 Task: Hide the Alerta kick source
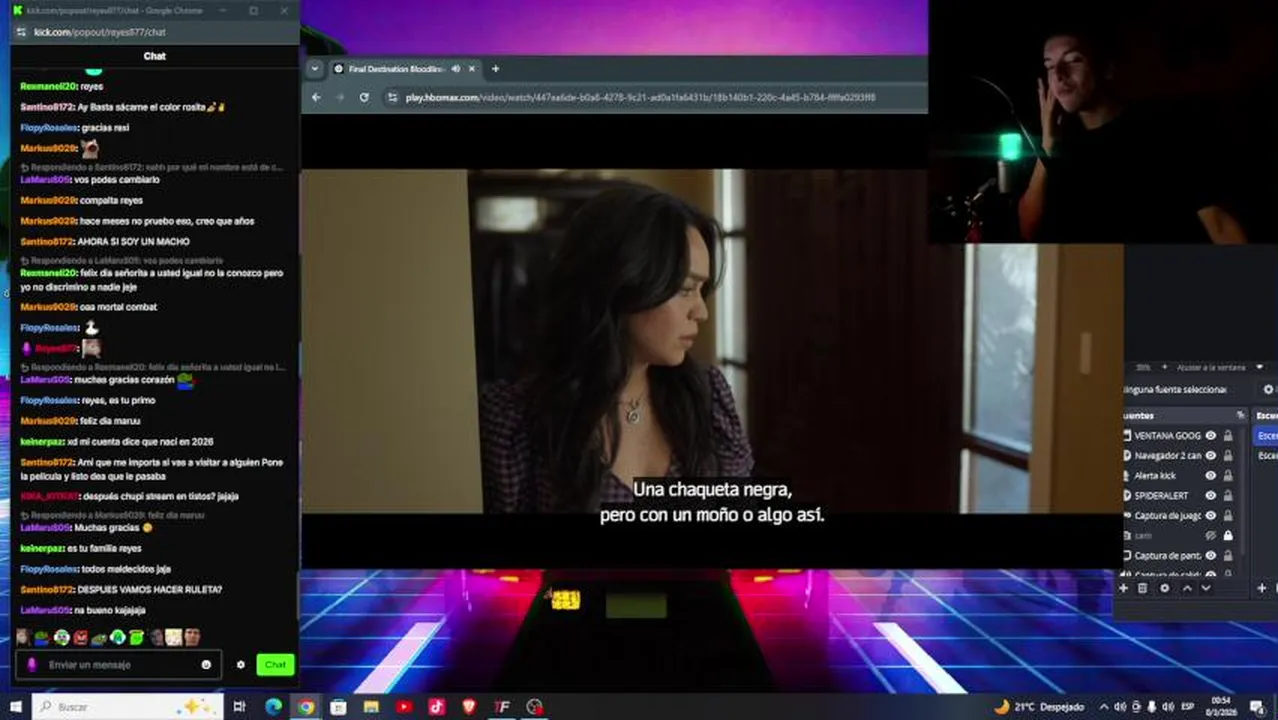1211,476
